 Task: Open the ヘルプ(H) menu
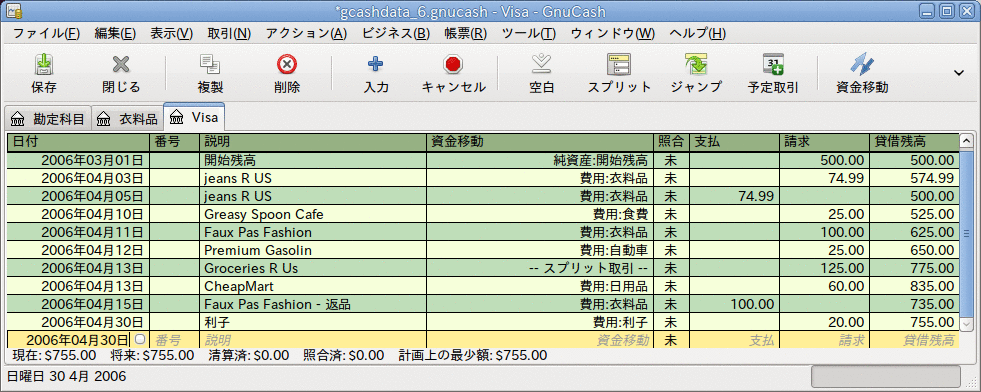coord(698,33)
